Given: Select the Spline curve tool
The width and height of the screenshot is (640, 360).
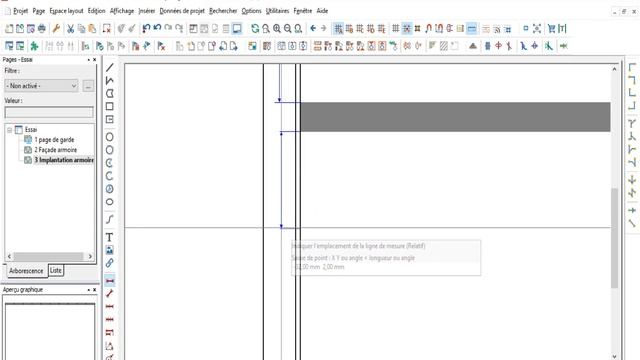Looking at the screenshot, I should pyautogui.click(x=109, y=219).
